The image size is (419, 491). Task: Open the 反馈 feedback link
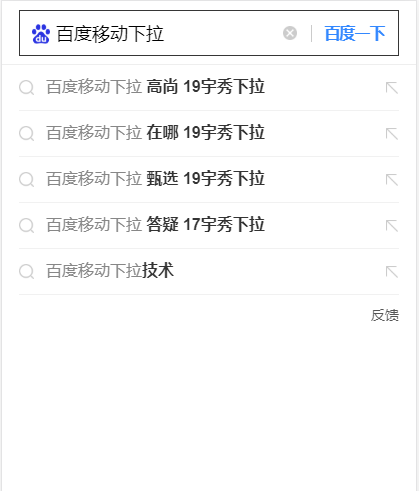click(385, 315)
